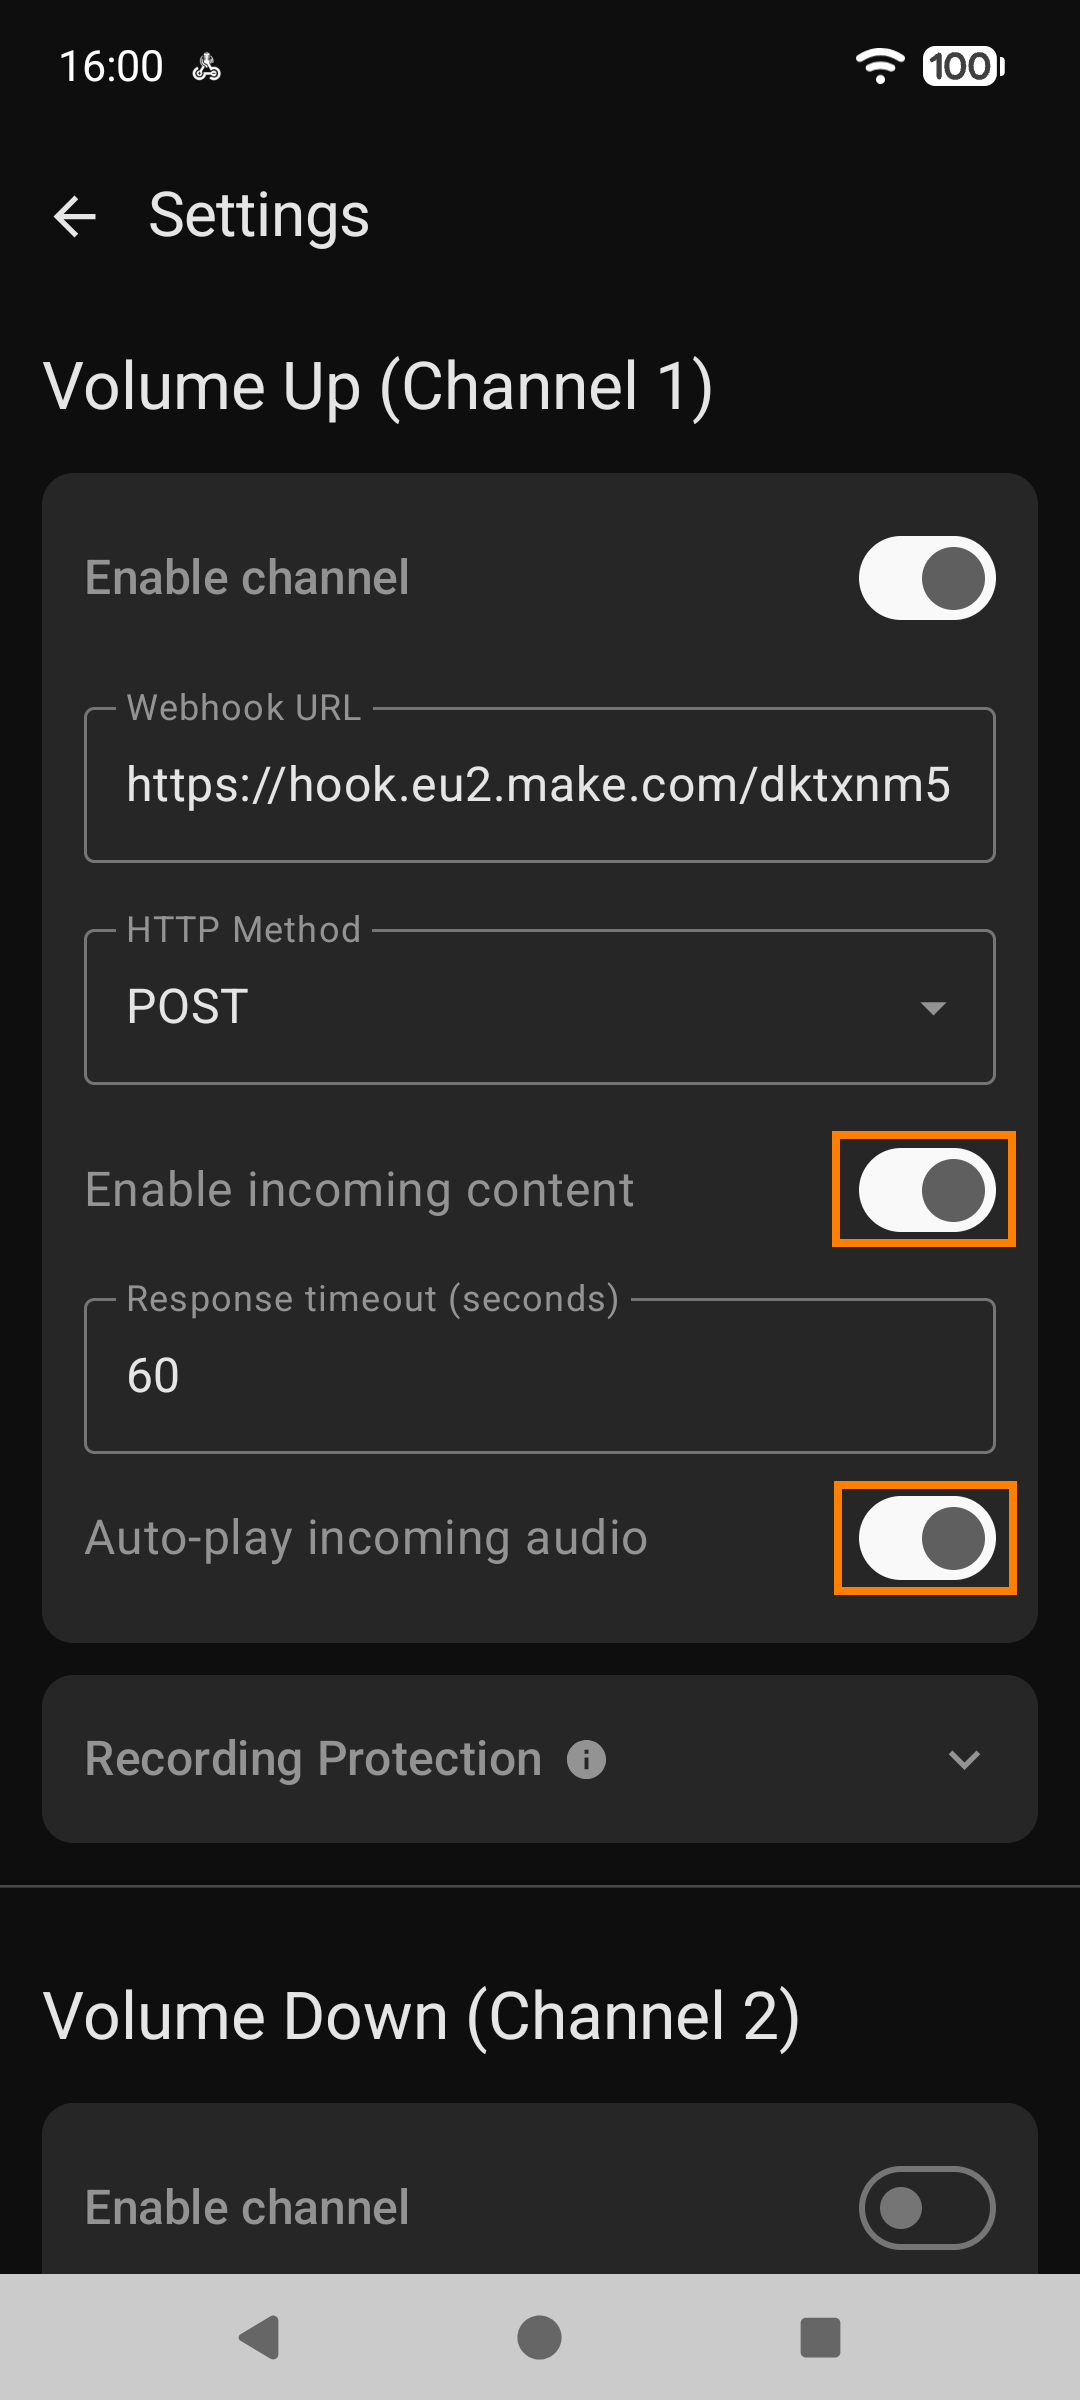Open recent apps with square button
This screenshot has height=2400, width=1080.
(820, 2337)
